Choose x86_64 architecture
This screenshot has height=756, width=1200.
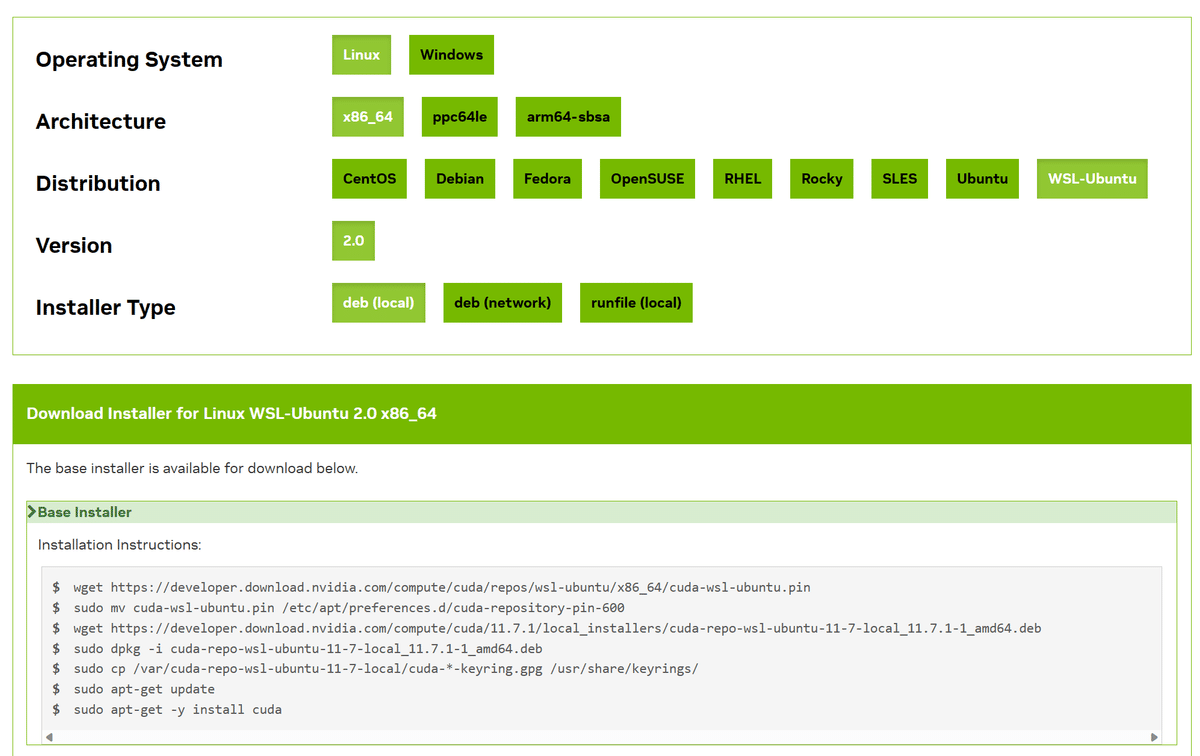click(x=368, y=117)
